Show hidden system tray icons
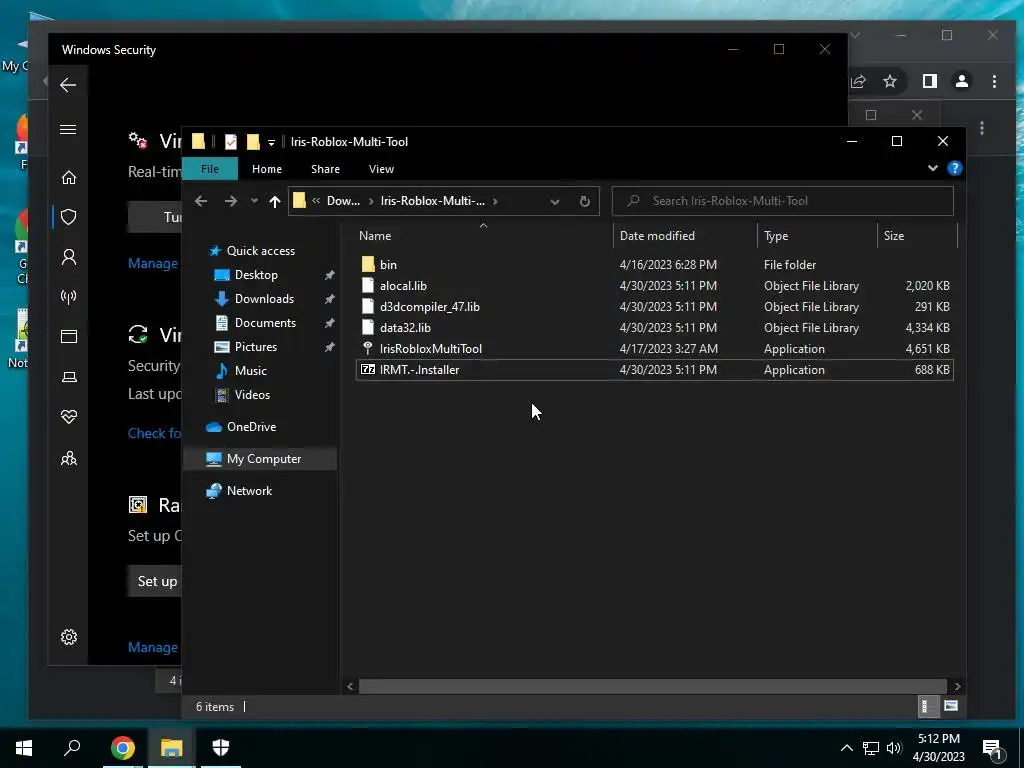Screen dimensions: 1024x768 point(846,748)
